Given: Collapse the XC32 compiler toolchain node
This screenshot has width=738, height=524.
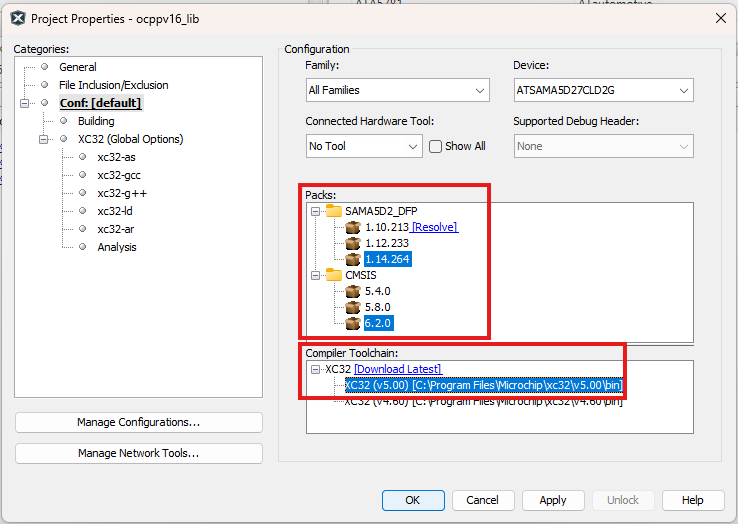Looking at the screenshot, I should coord(315,370).
